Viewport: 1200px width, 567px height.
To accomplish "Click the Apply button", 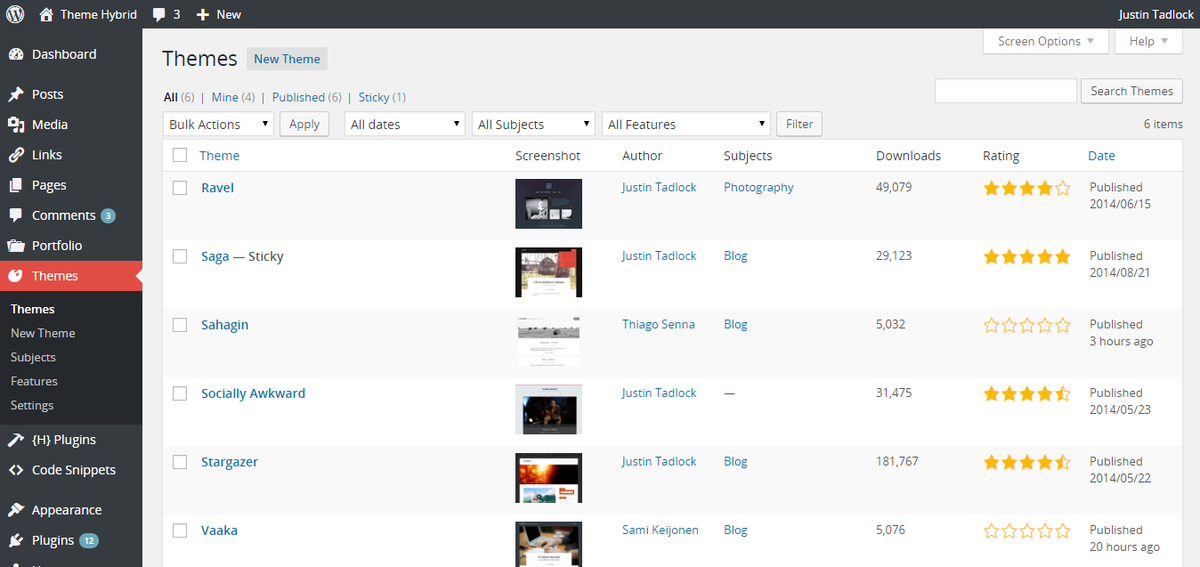I will 304,124.
